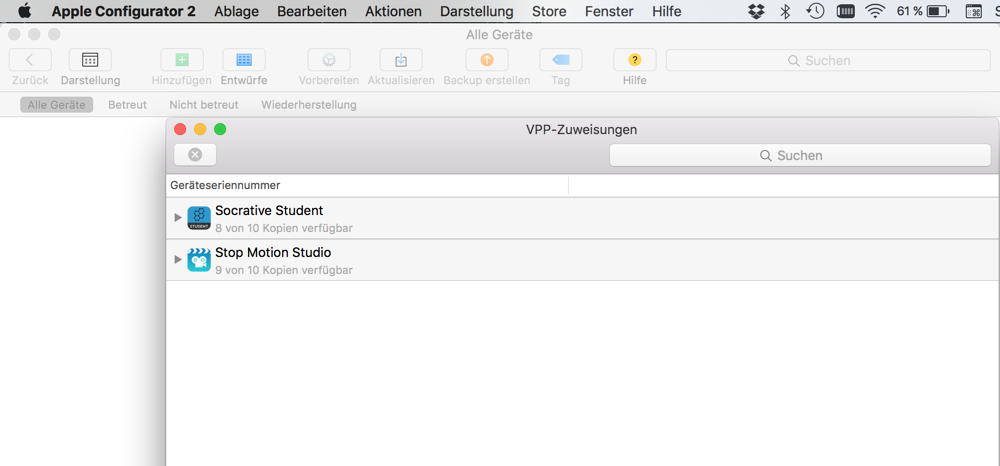
Task: Click the Suchen field in Alle Geräte window
Action: pyautogui.click(x=830, y=61)
